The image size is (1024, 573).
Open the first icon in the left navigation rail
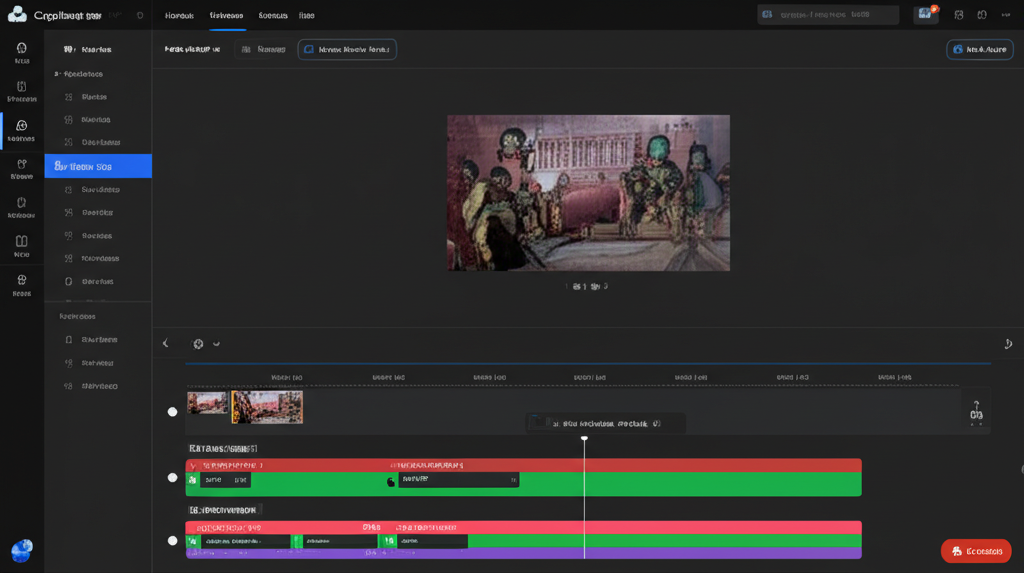coord(22,49)
